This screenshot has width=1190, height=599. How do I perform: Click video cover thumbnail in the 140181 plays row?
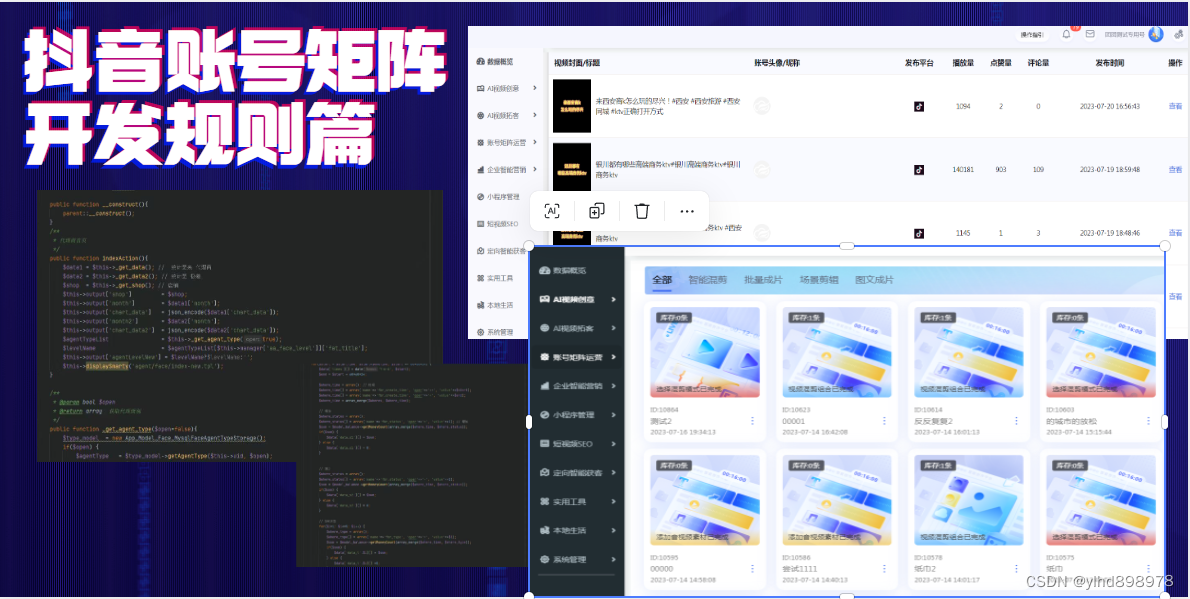(x=571, y=169)
